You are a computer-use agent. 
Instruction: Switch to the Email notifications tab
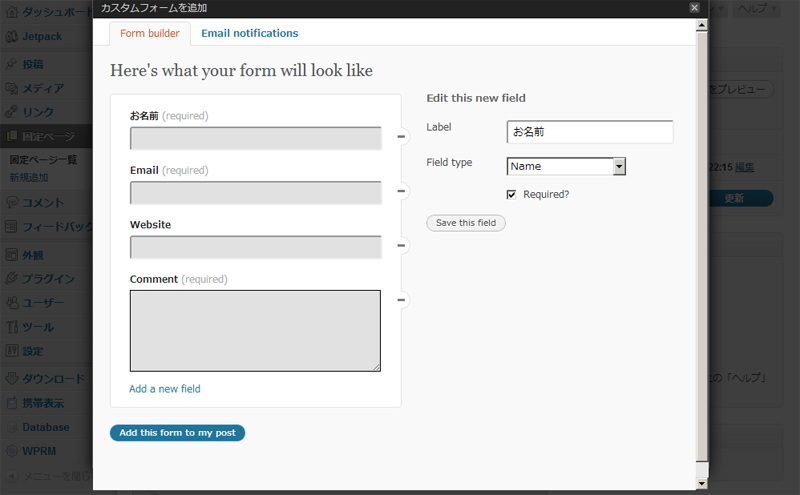tap(249, 33)
